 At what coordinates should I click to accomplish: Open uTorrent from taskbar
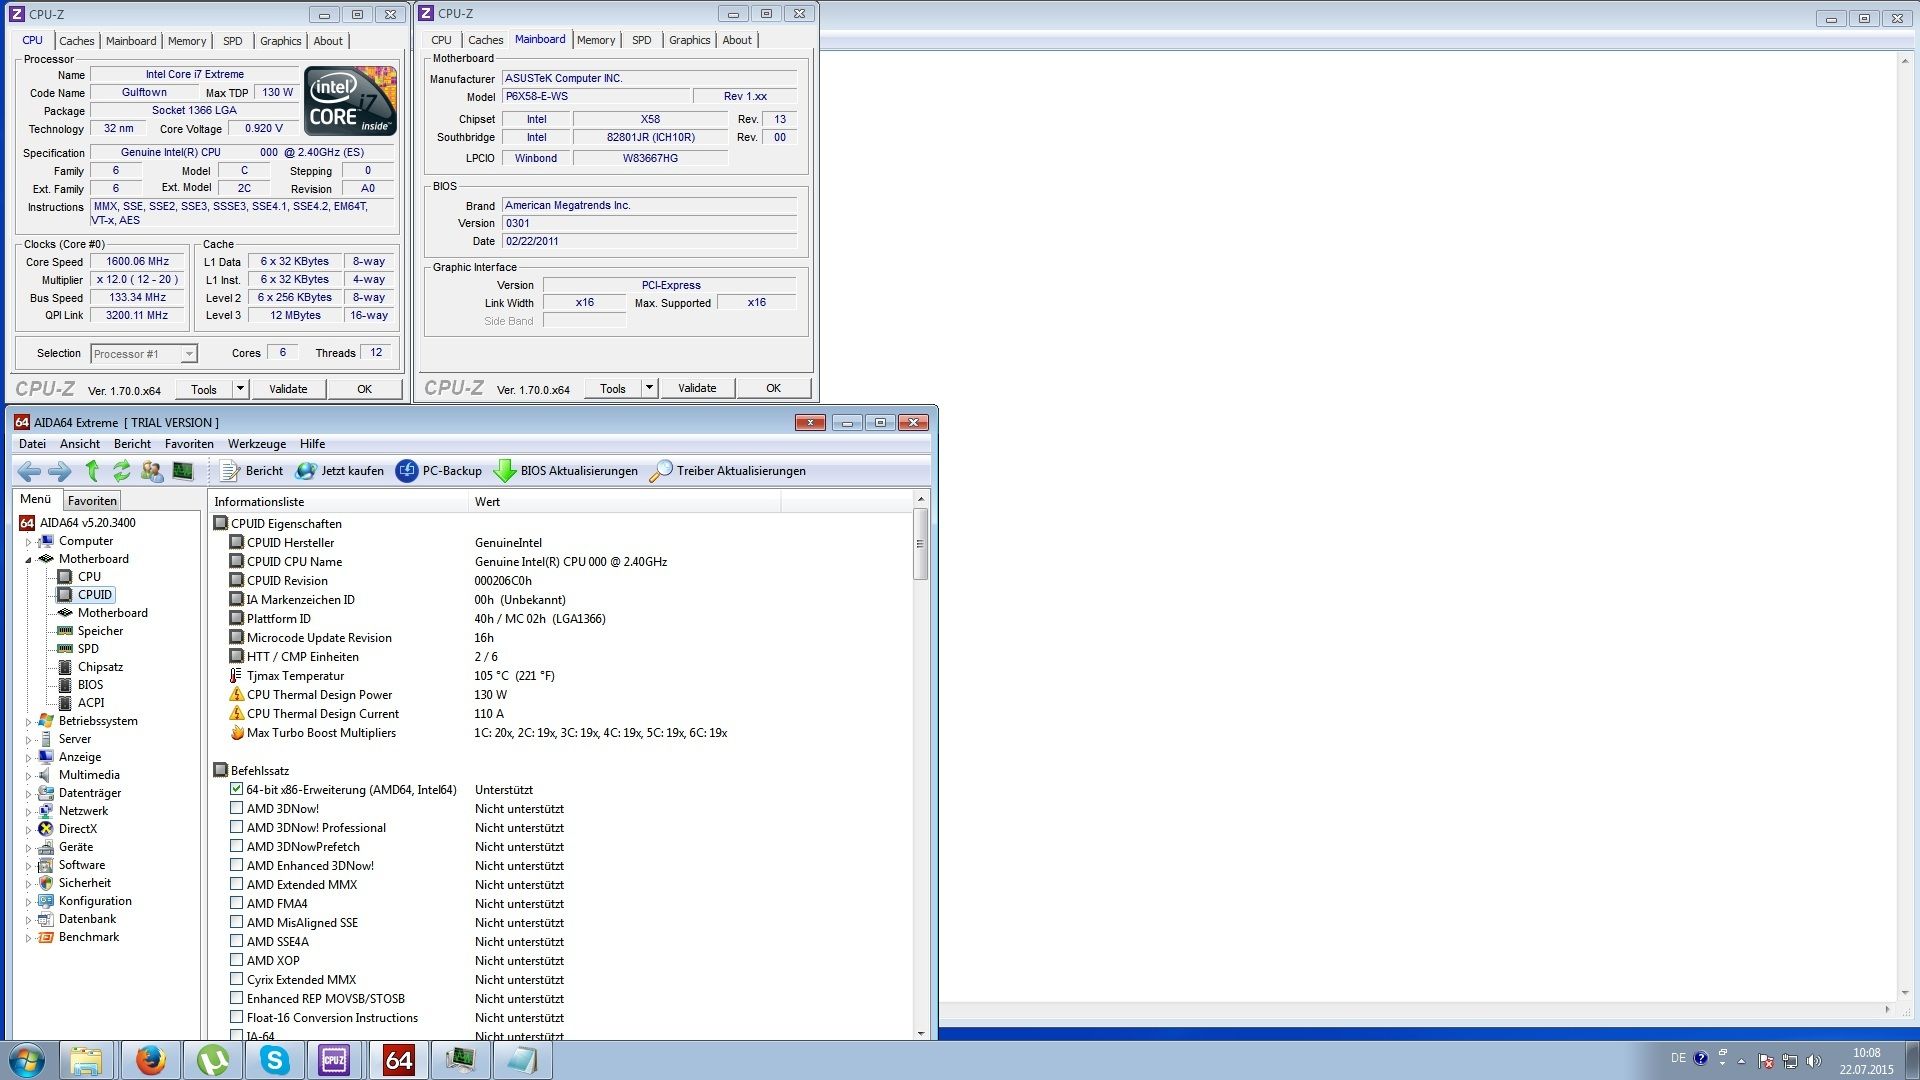212,1060
